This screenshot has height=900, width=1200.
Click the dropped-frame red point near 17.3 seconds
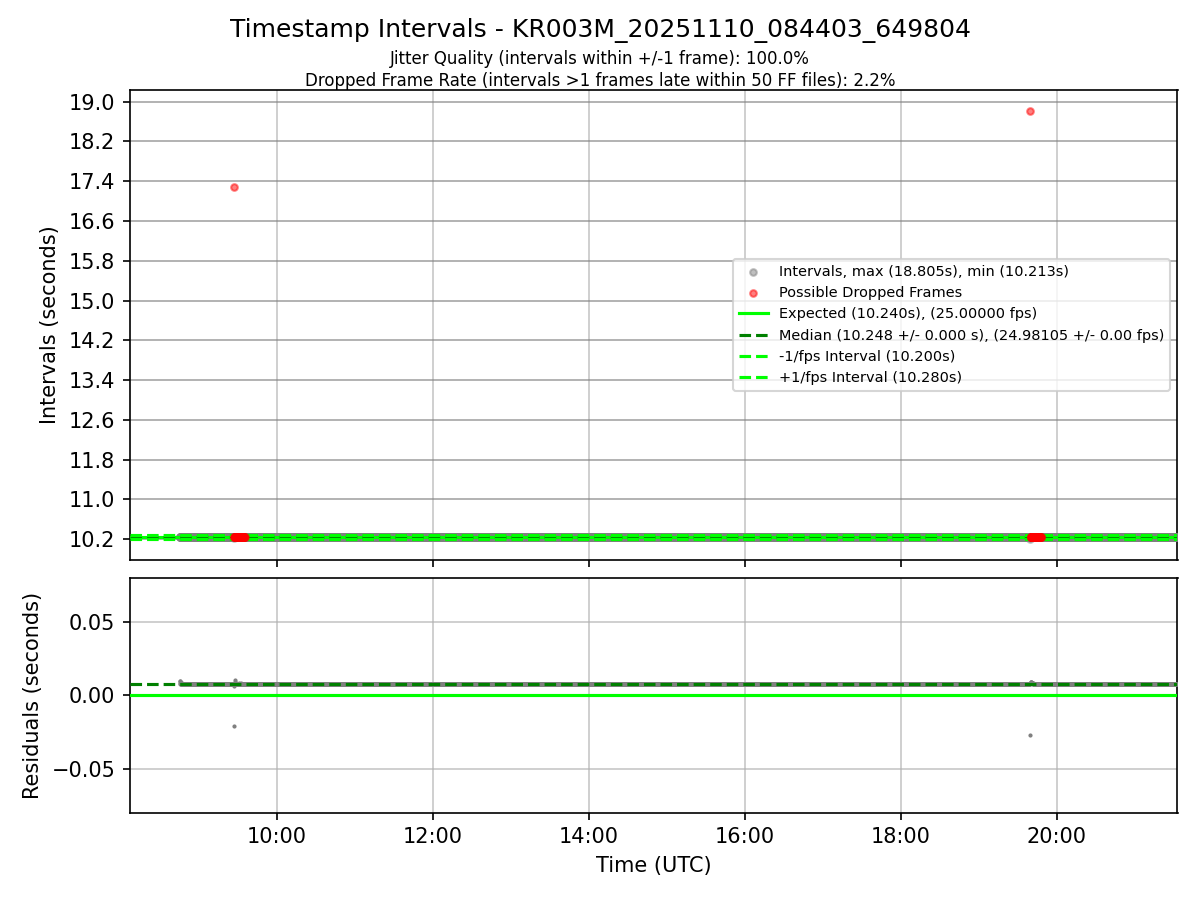point(234,187)
